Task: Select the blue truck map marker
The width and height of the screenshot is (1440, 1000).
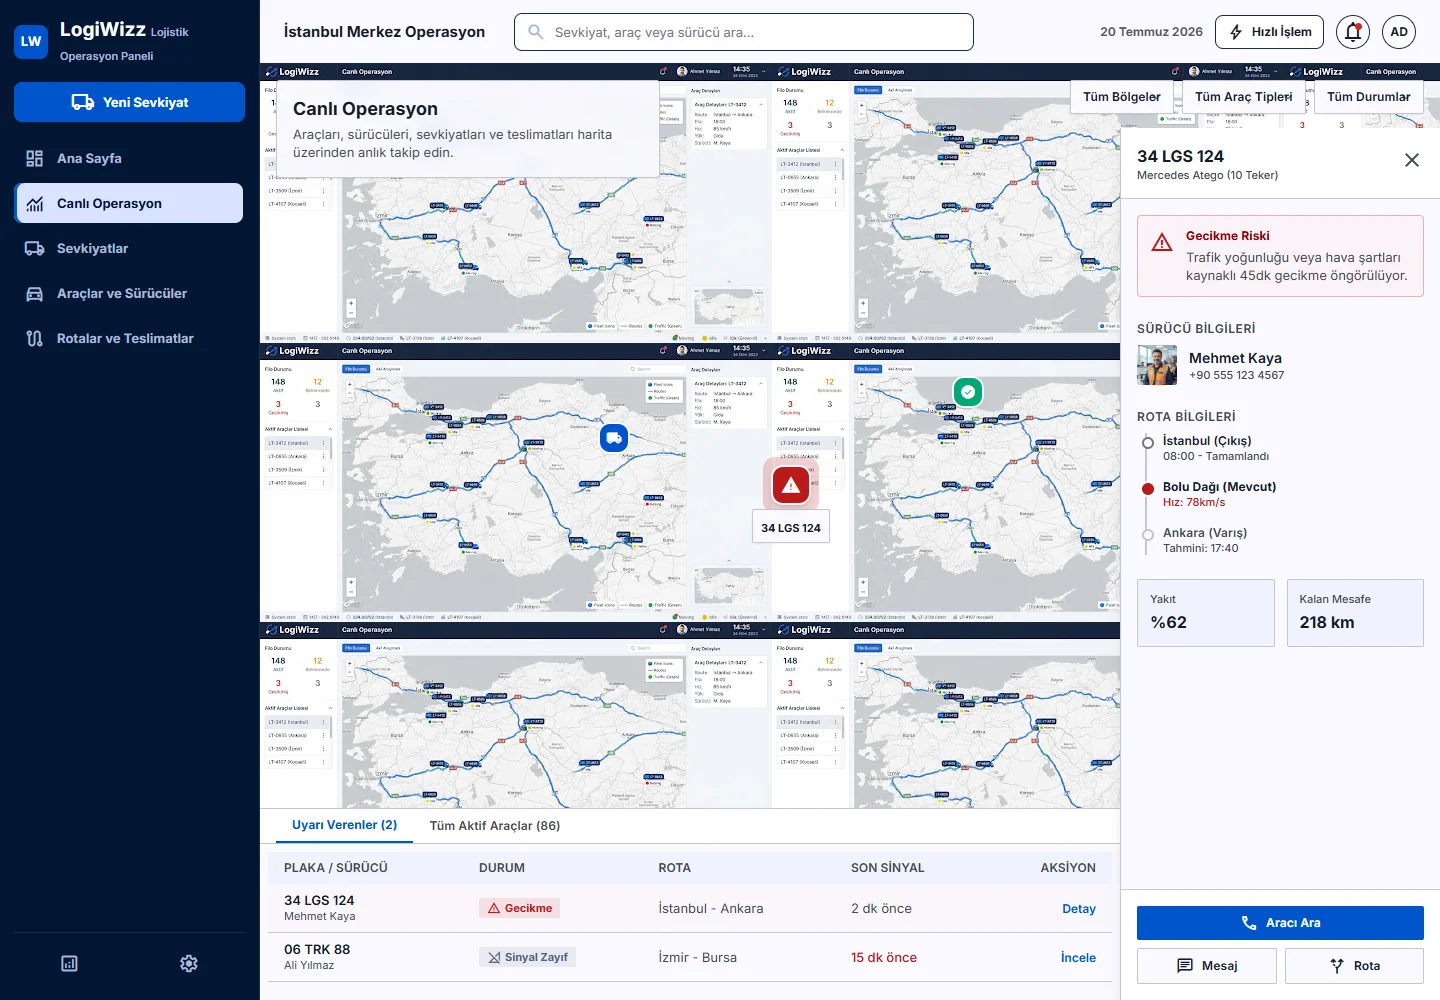Action: pyautogui.click(x=614, y=437)
